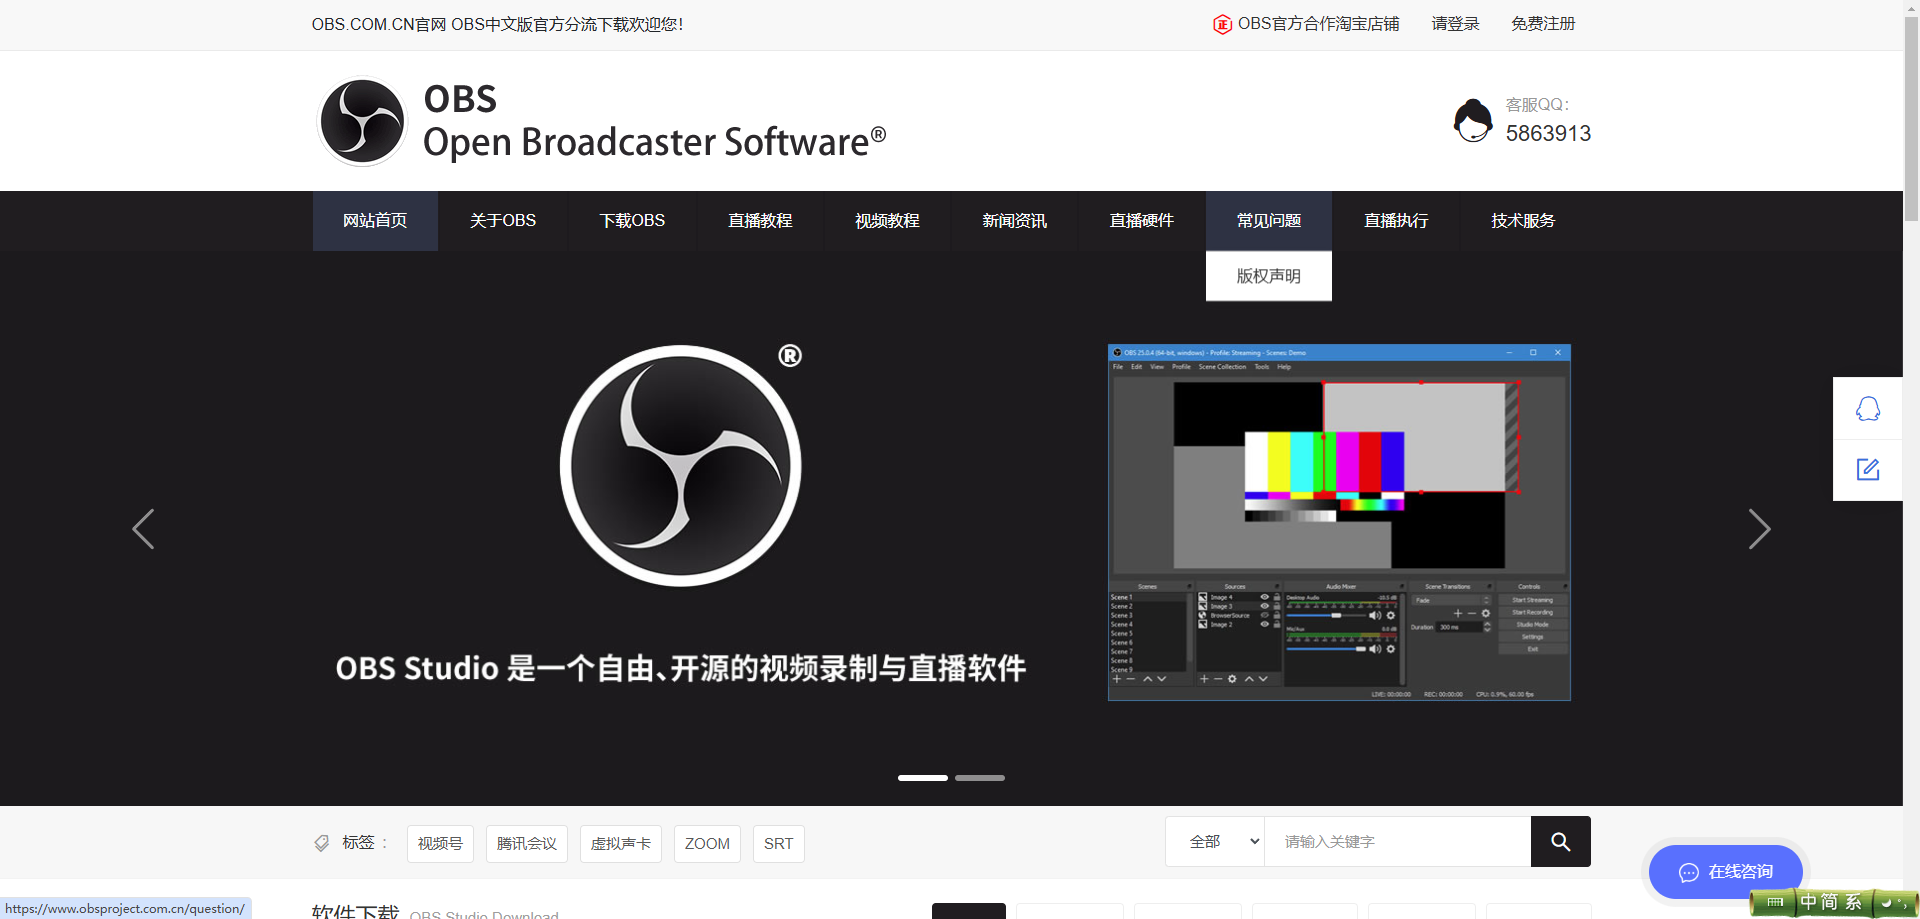Open the QQ contact icon in right sidebar
The height and width of the screenshot is (919, 1920).
[x=1868, y=408]
